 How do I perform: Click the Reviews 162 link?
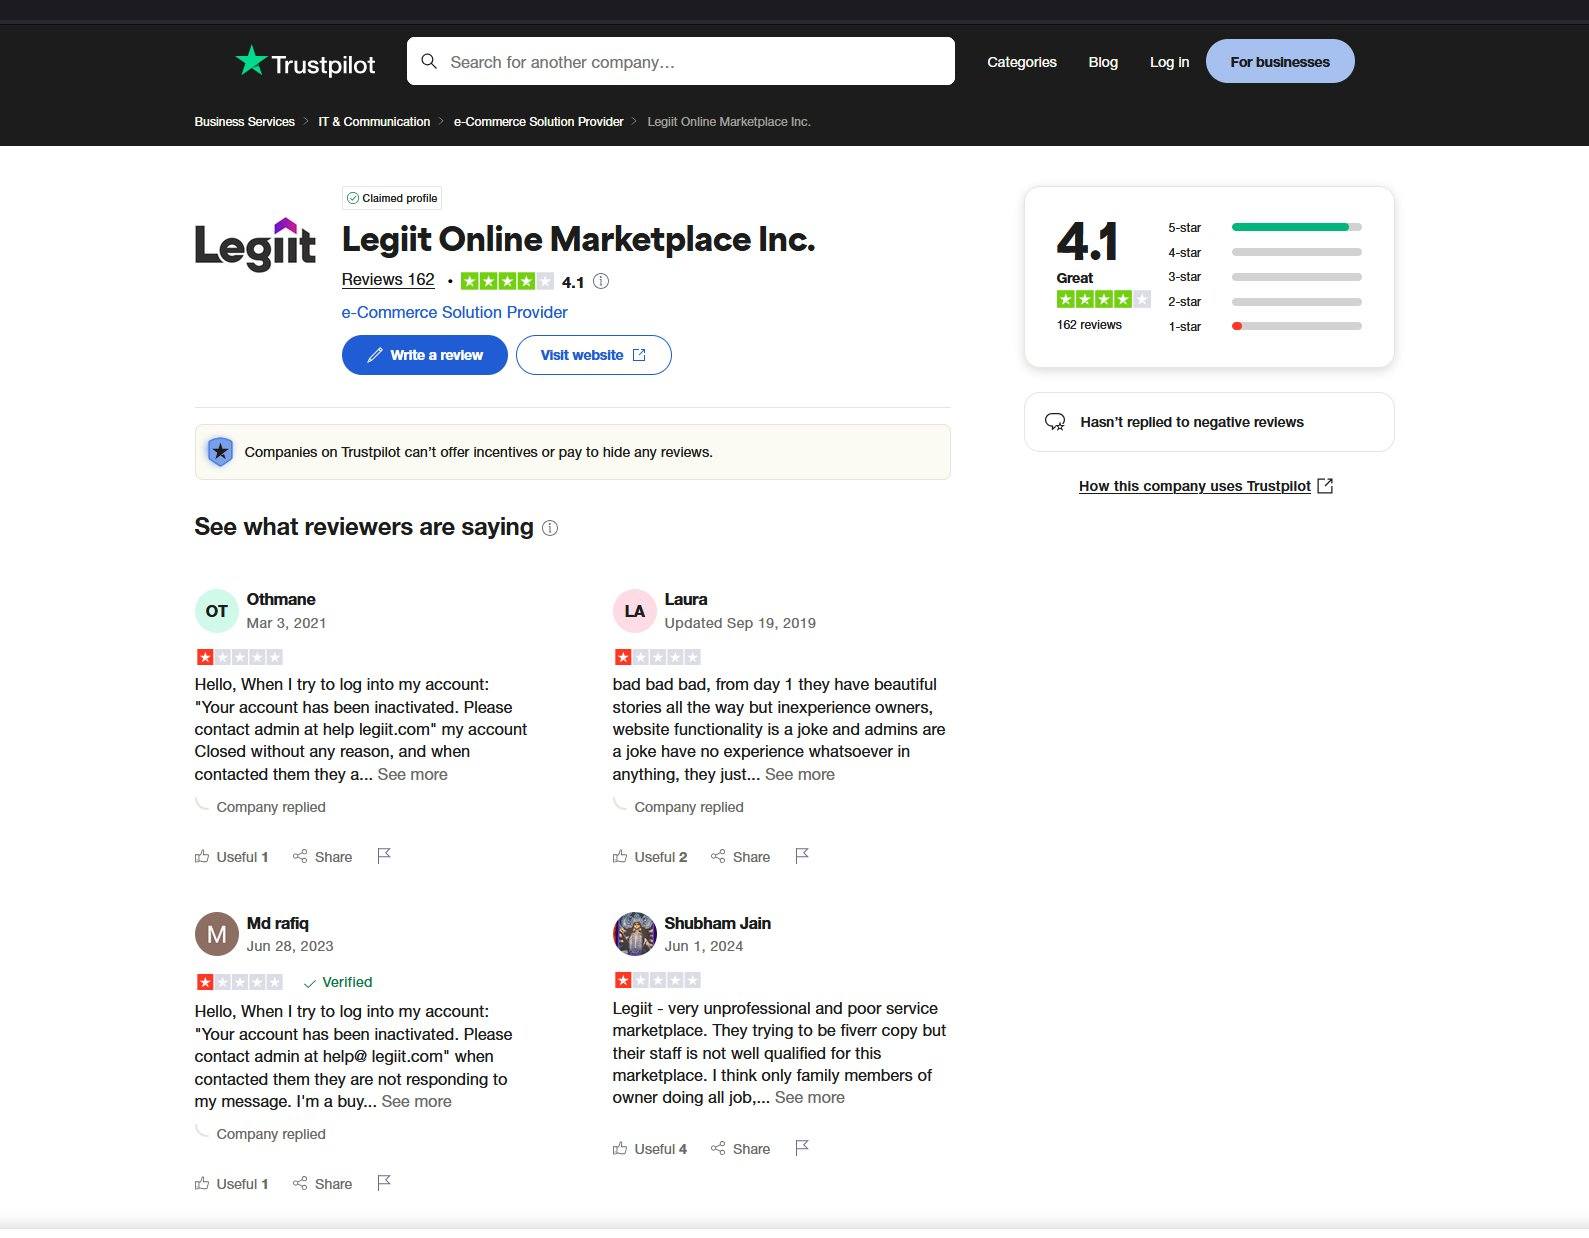388,280
